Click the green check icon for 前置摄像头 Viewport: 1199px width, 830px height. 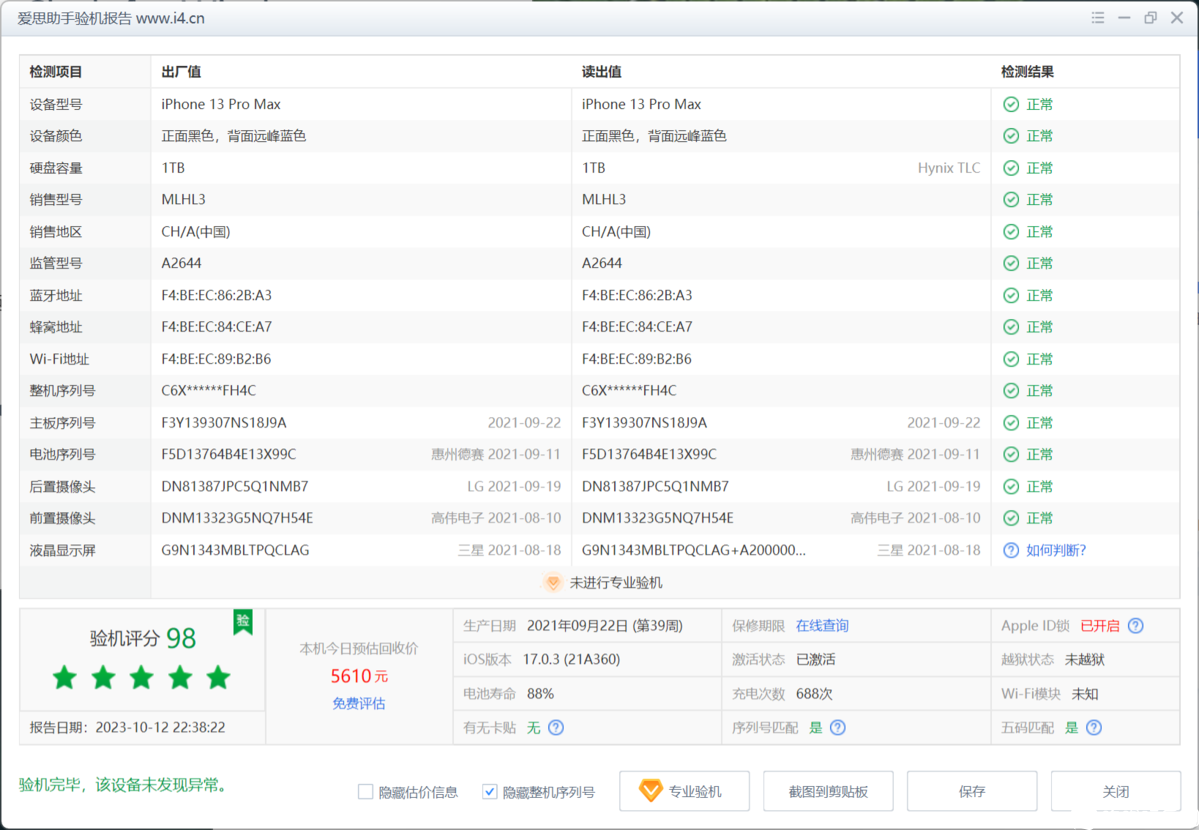(x=1011, y=518)
